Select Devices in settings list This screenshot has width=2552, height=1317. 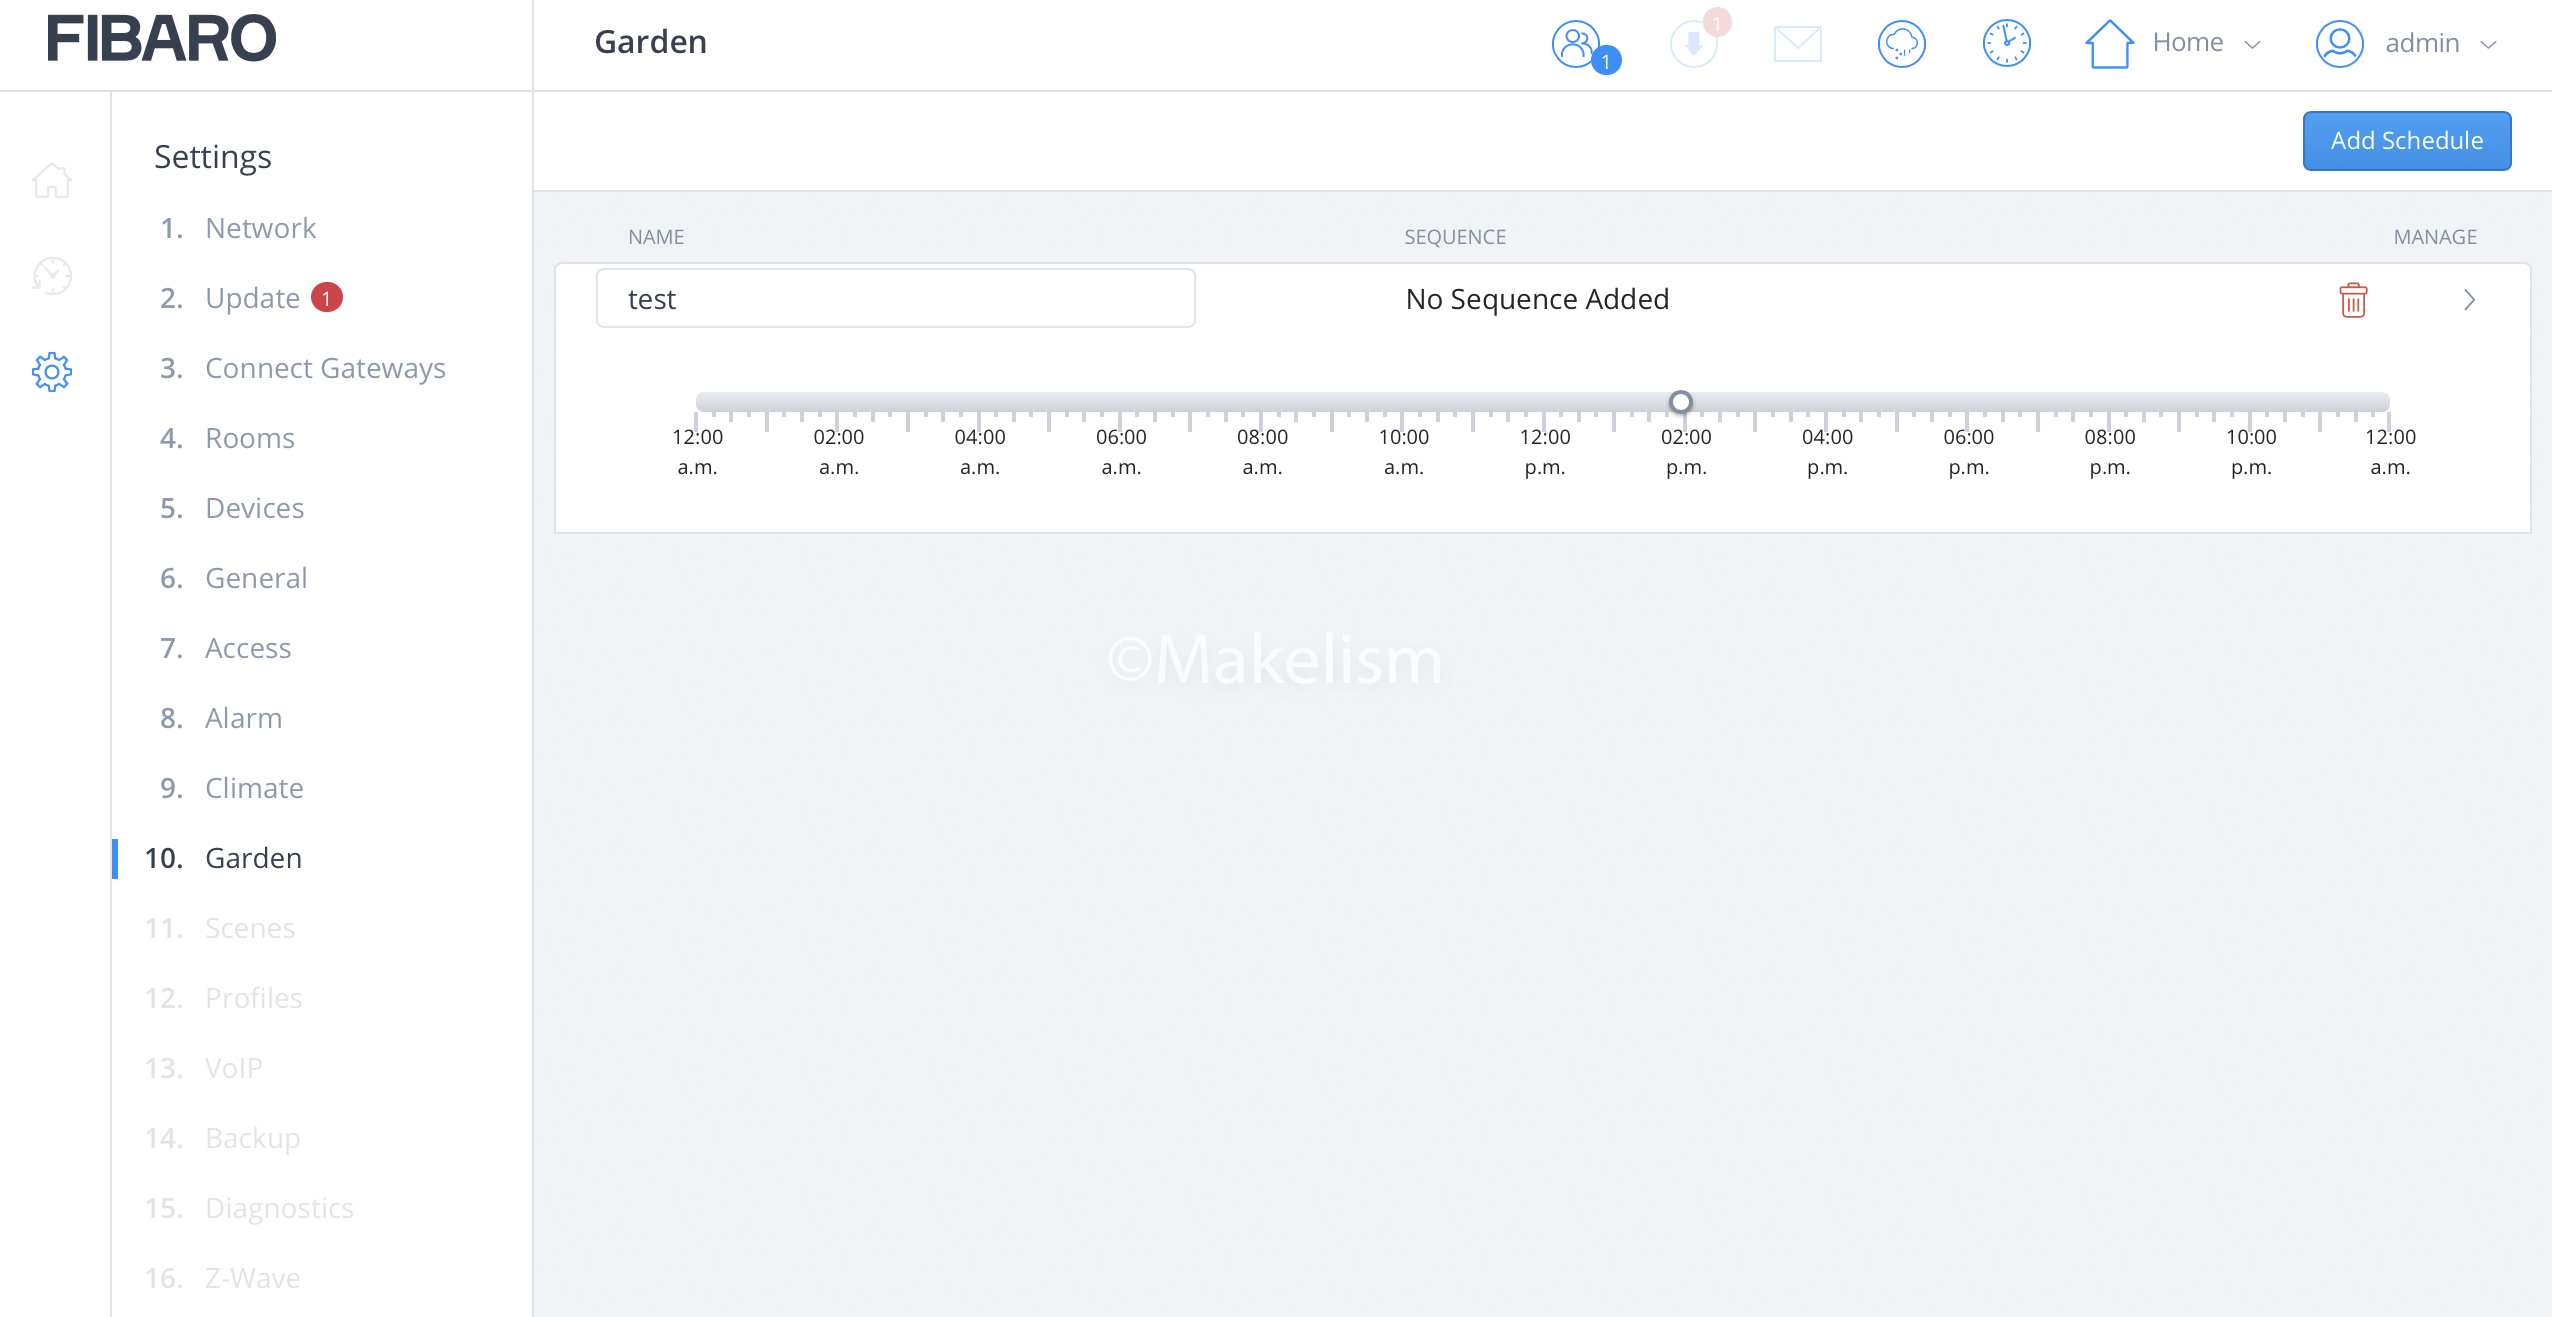click(254, 508)
